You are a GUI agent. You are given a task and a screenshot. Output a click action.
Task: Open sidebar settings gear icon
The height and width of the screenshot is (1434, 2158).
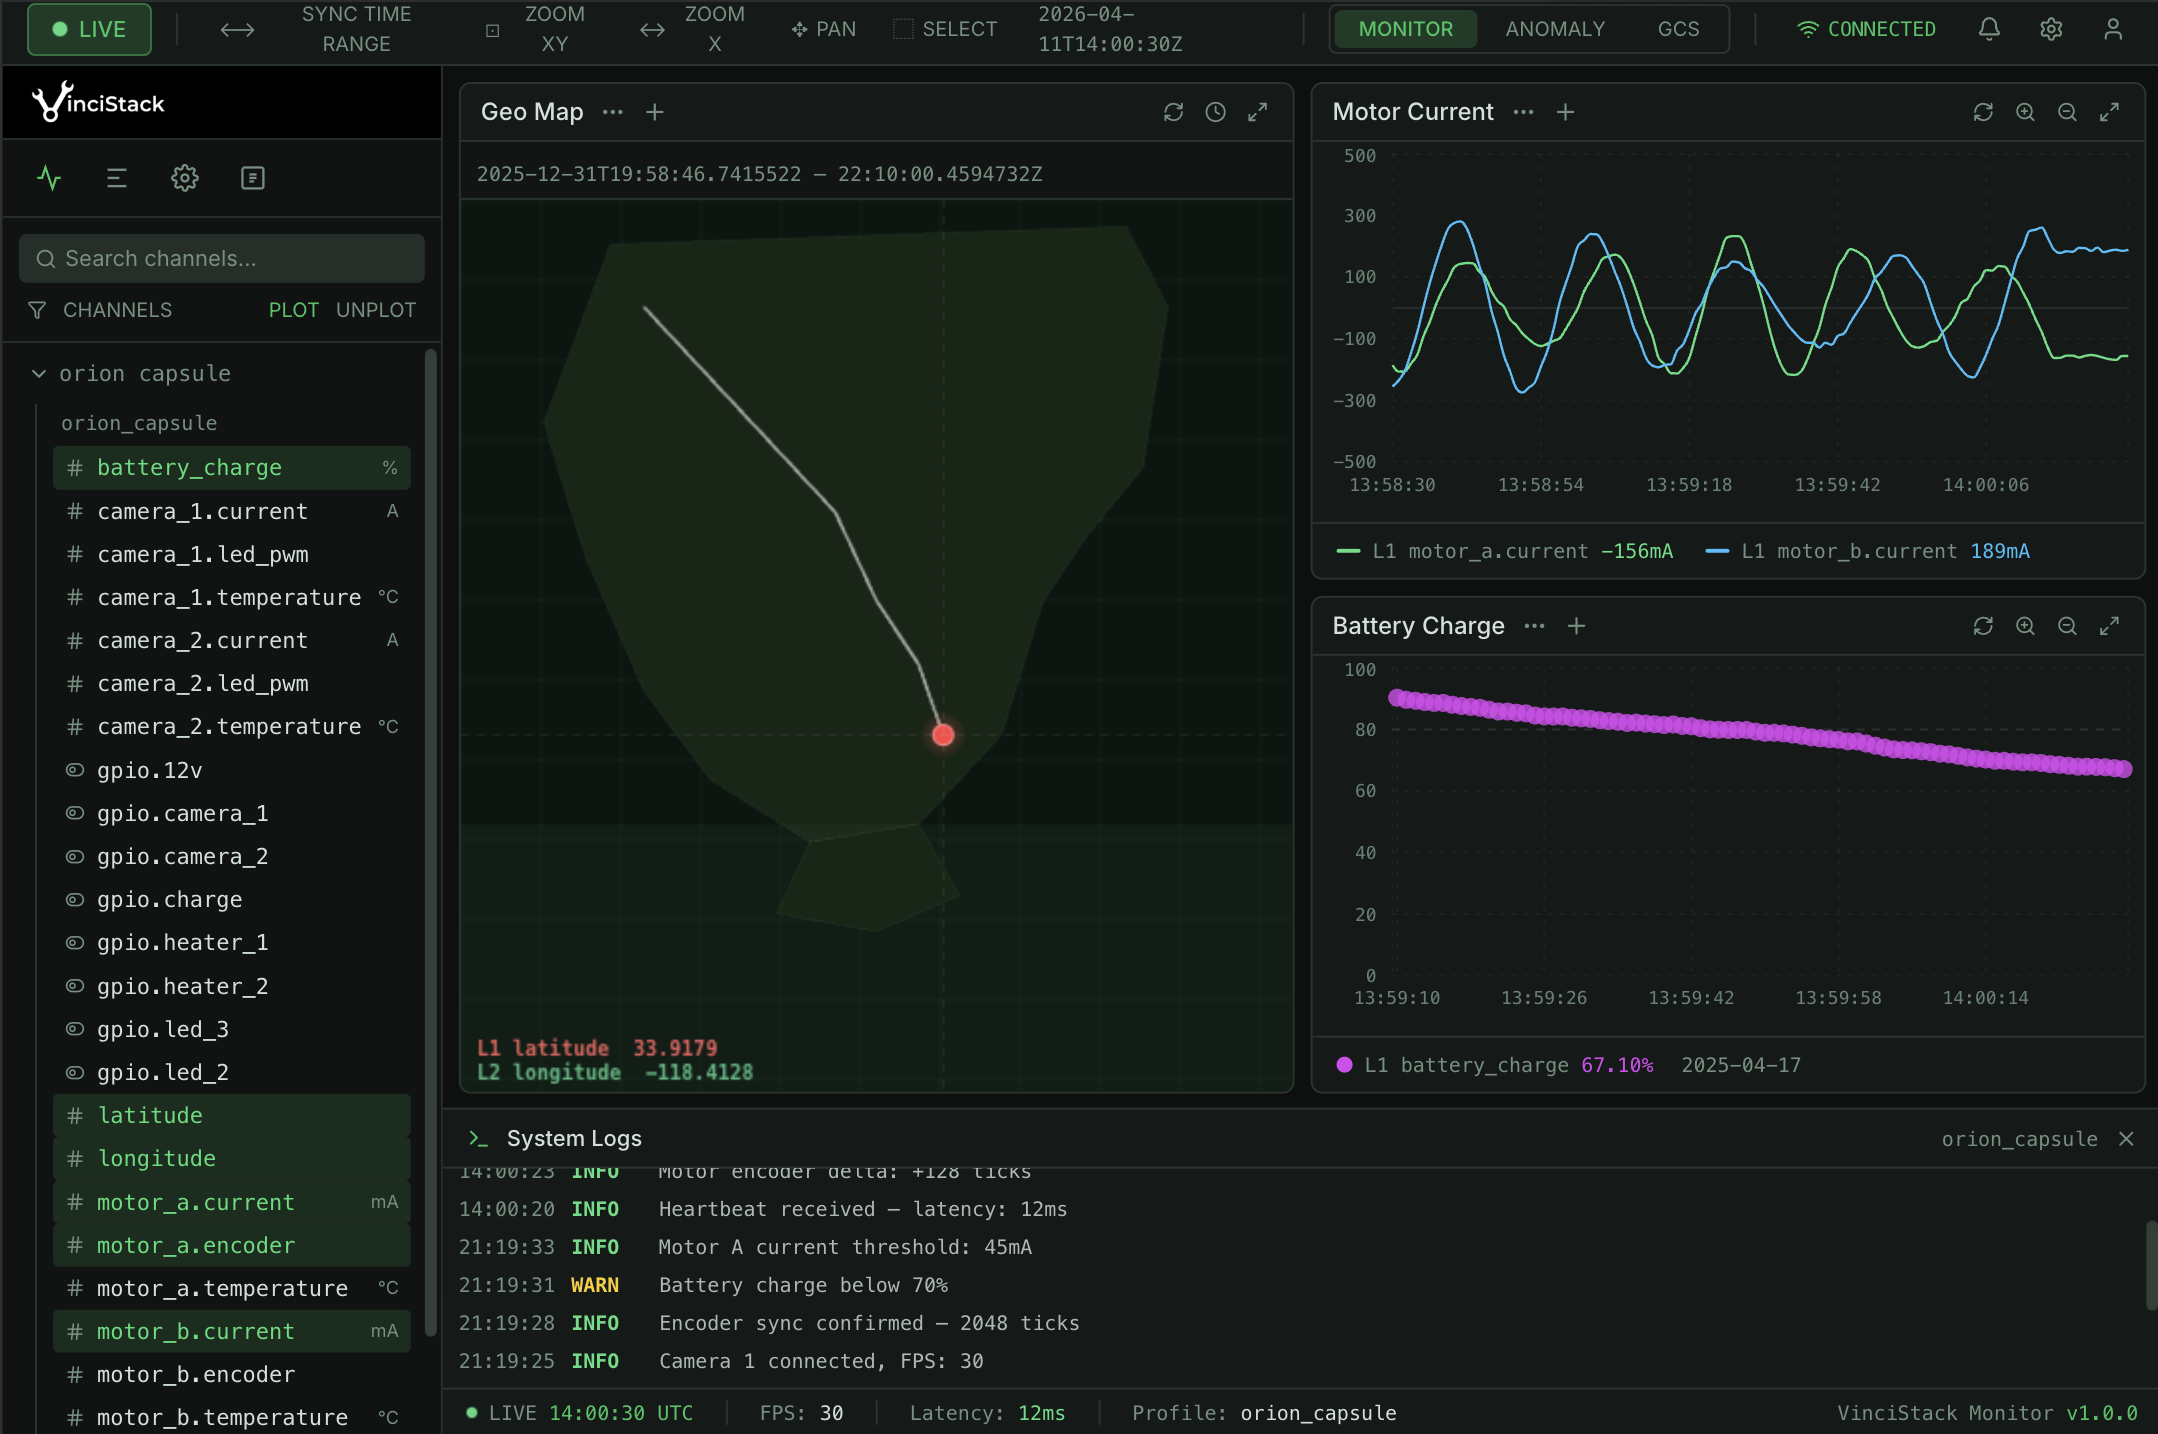(185, 178)
